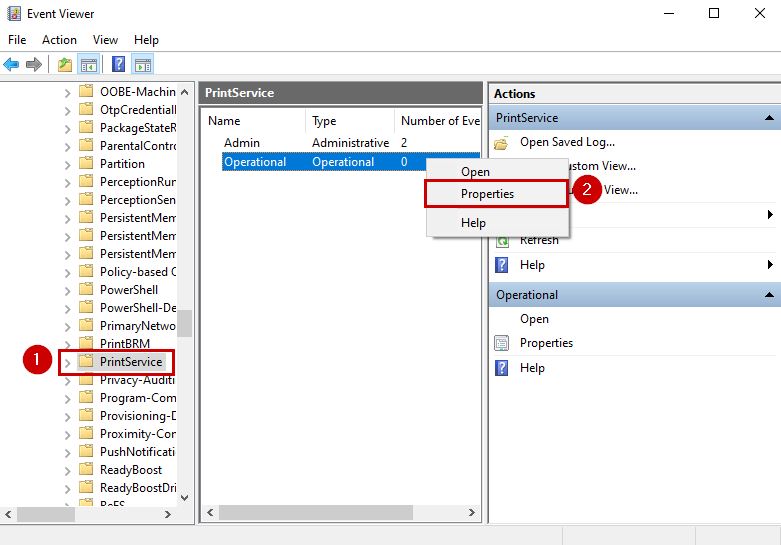Click the Forward arrow toolbar icon
The image size is (781, 545).
33,64
